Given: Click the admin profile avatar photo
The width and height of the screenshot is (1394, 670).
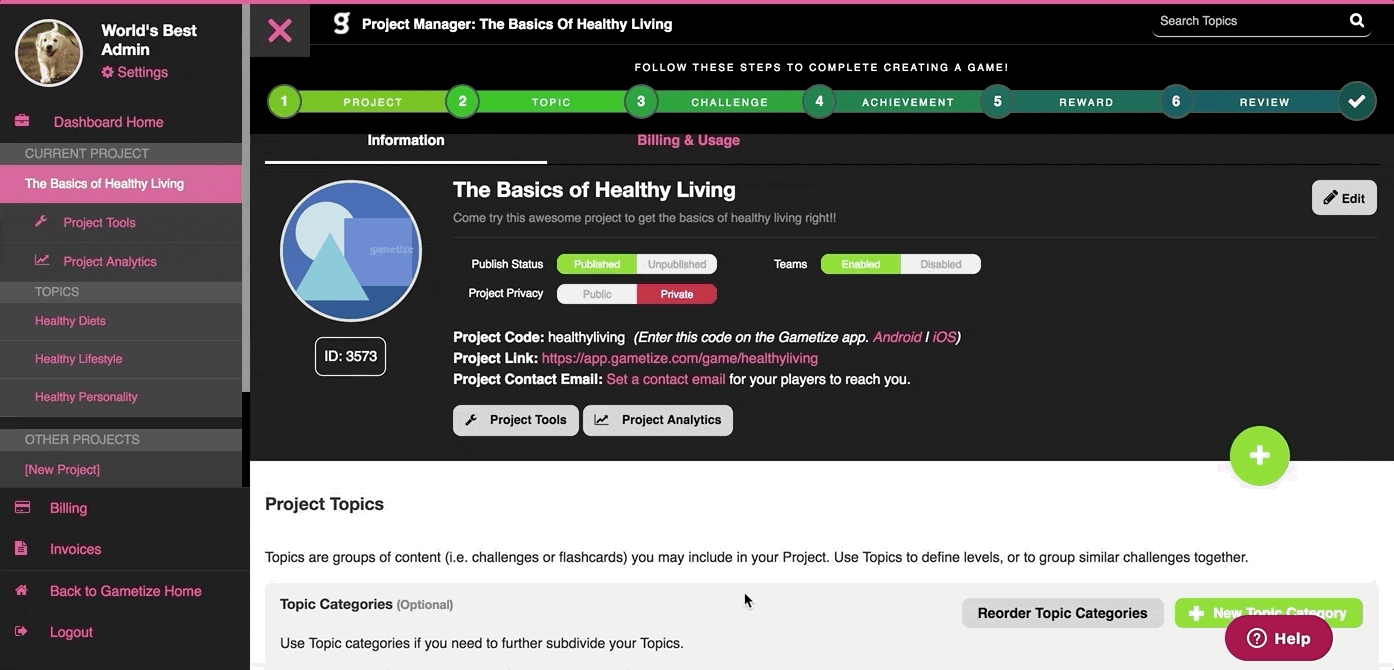Looking at the screenshot, I should [49, 53].
